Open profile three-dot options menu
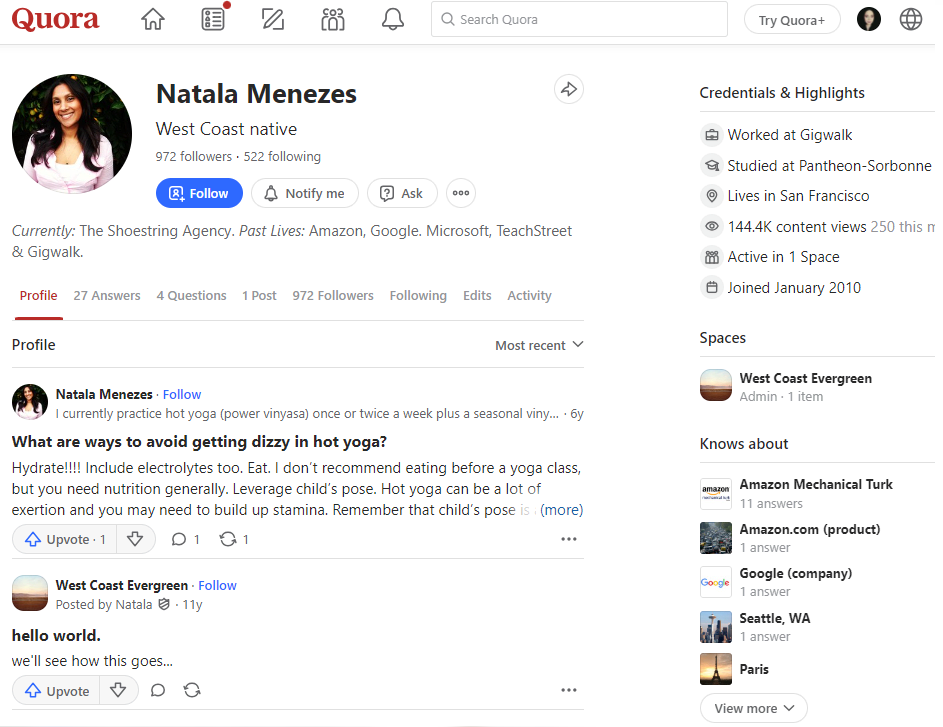Image resolution: width=943 pixels, height=727 pixels. click(460, 193)
